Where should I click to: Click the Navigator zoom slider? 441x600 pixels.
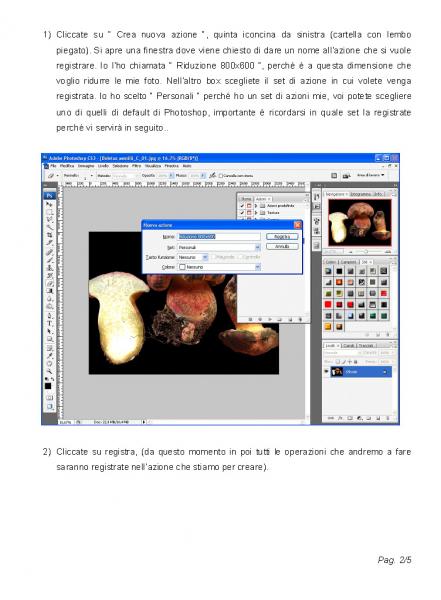(x=366, y=252)
